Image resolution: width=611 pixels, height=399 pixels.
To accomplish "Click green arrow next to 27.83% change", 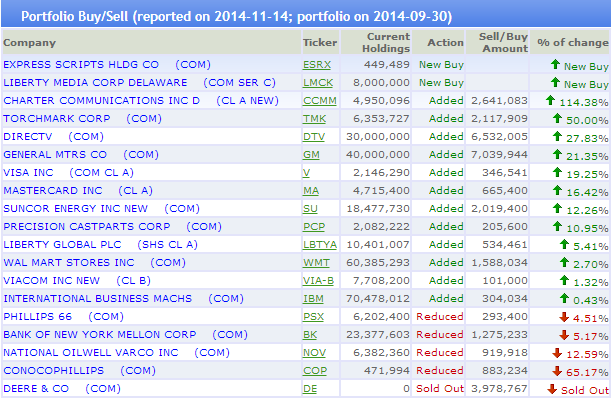I will (557, 136).
